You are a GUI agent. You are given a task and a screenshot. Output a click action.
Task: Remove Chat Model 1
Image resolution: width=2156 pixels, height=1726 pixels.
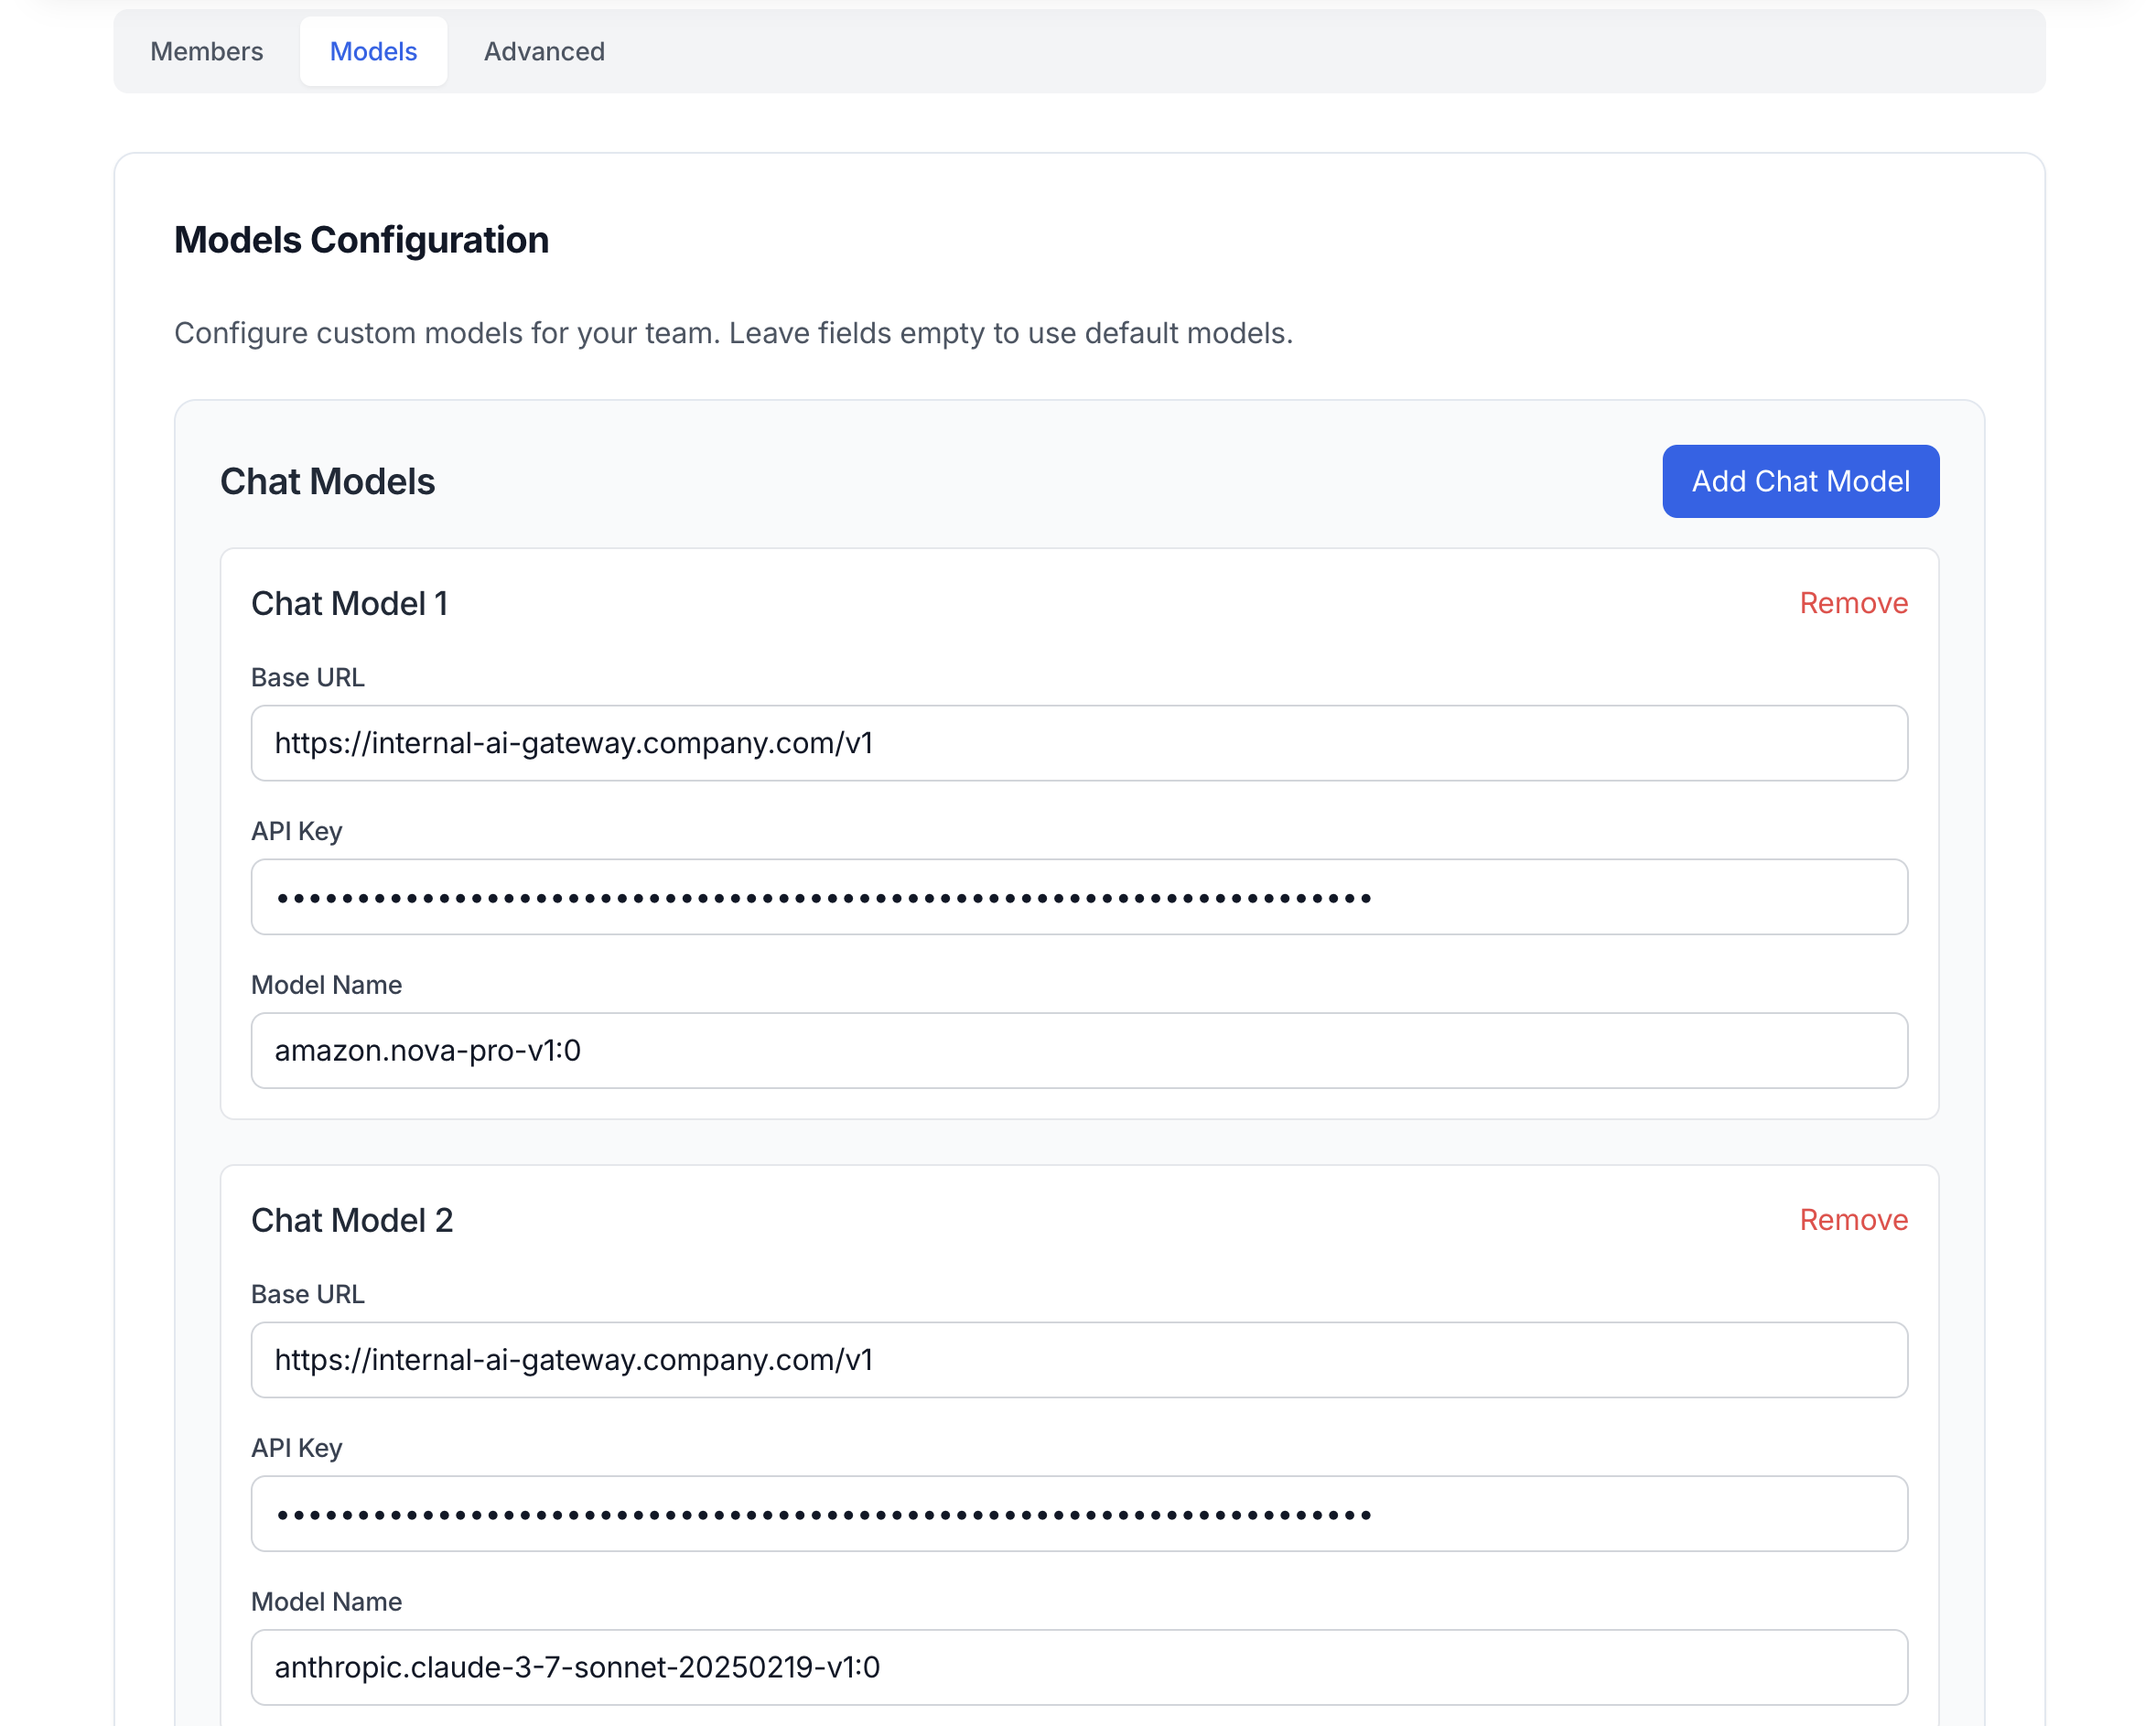coord(1853,603)
